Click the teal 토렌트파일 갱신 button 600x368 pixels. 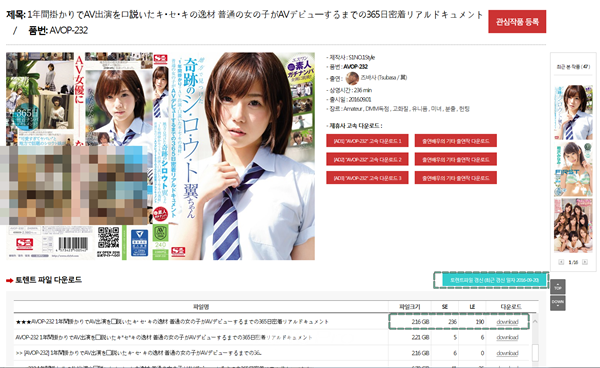click(494, 280)
